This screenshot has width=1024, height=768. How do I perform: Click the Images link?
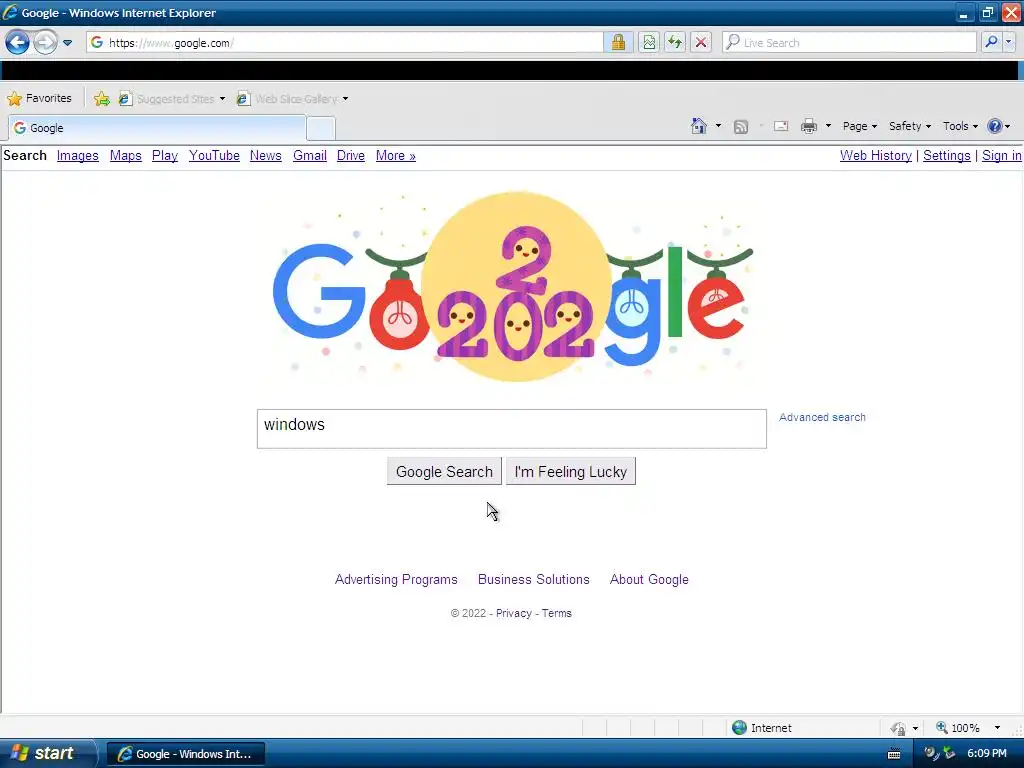(x=78, y=155)
